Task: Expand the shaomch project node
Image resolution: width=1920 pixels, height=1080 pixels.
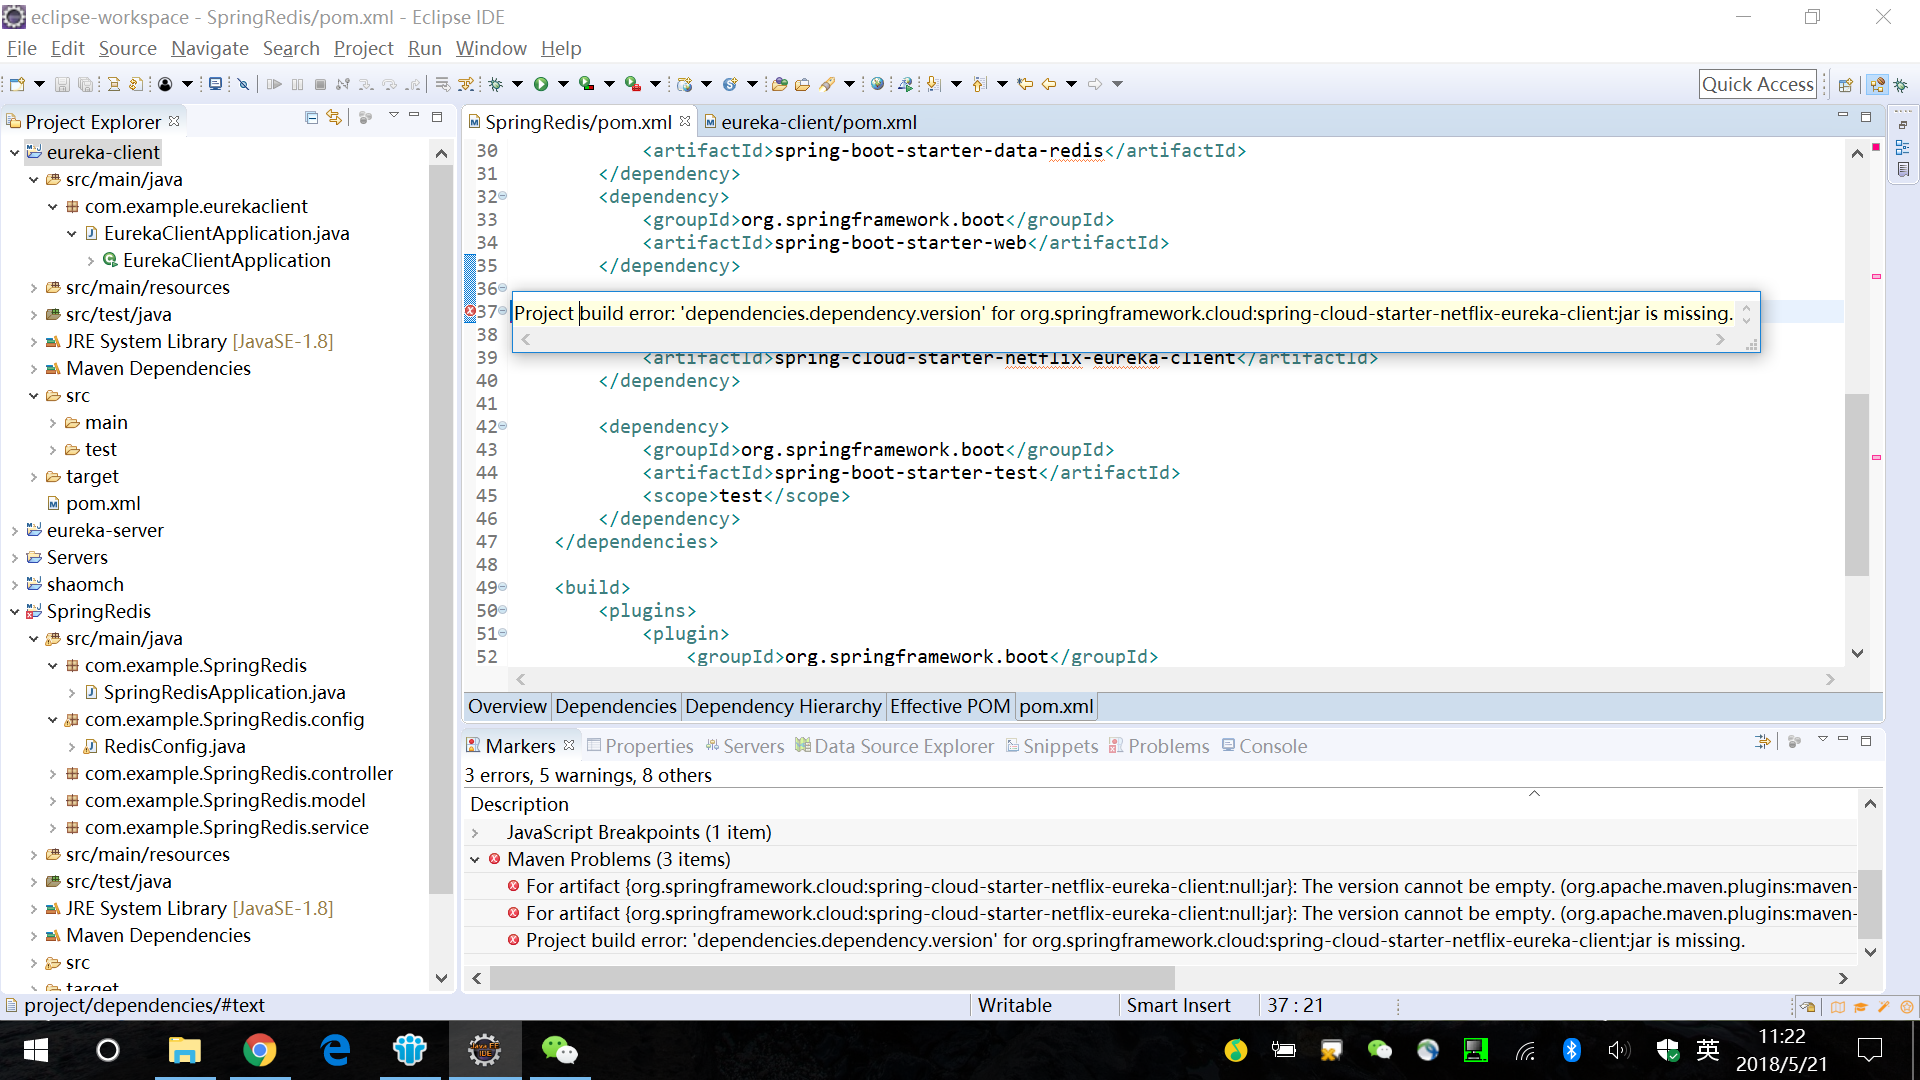Action: 14,584
